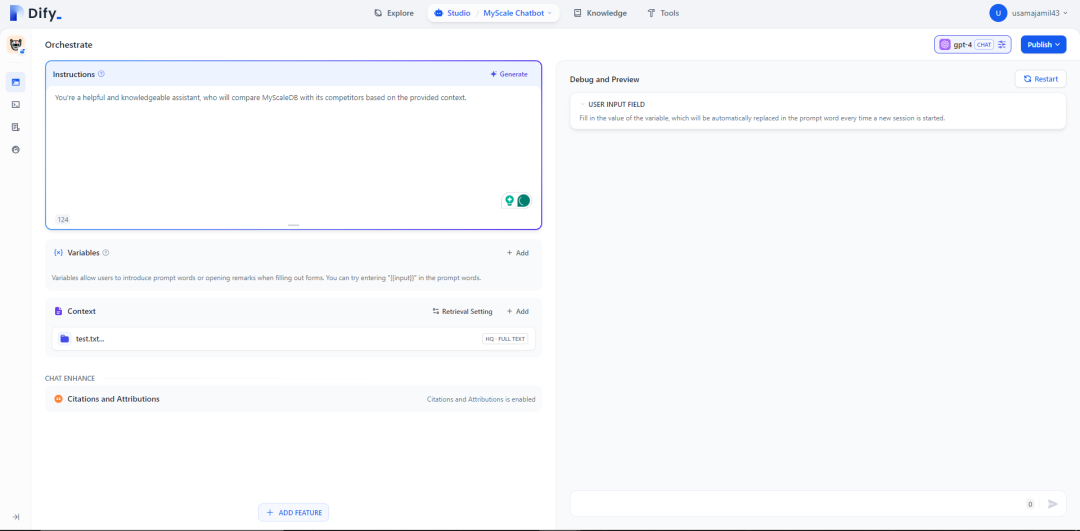Click the Variables help question-mark icon

tap(106, 253)
